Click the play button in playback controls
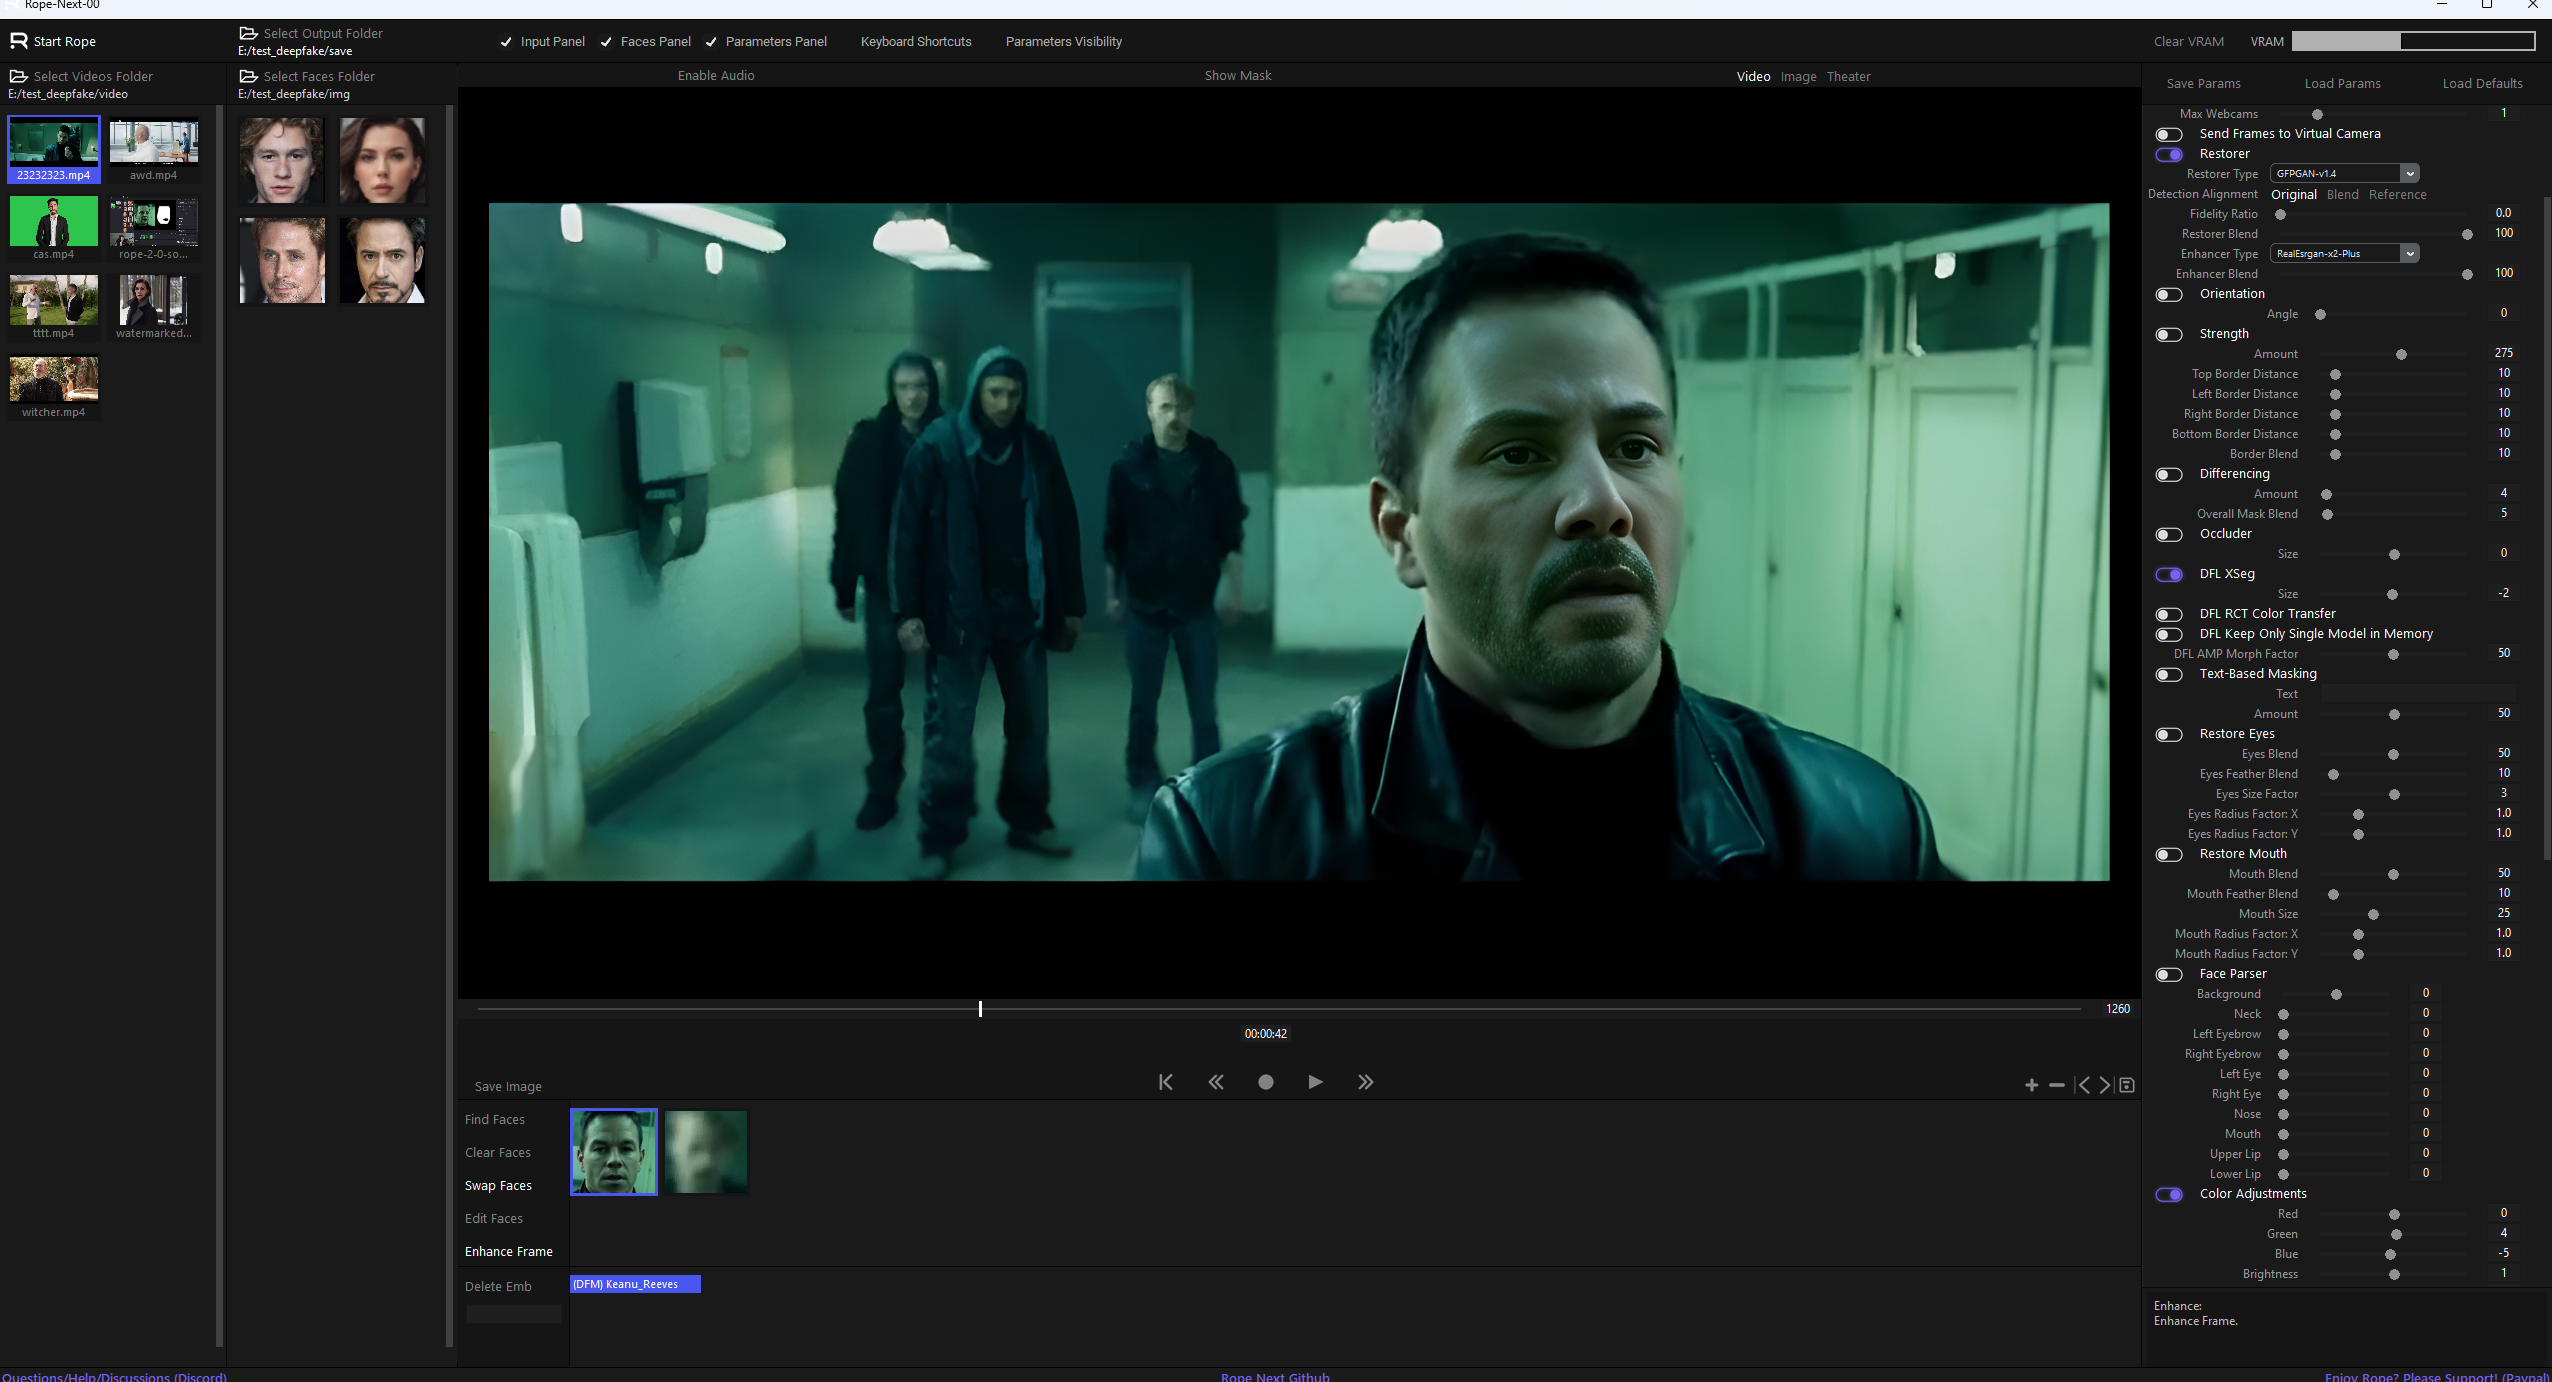 coord(1315,1082)
